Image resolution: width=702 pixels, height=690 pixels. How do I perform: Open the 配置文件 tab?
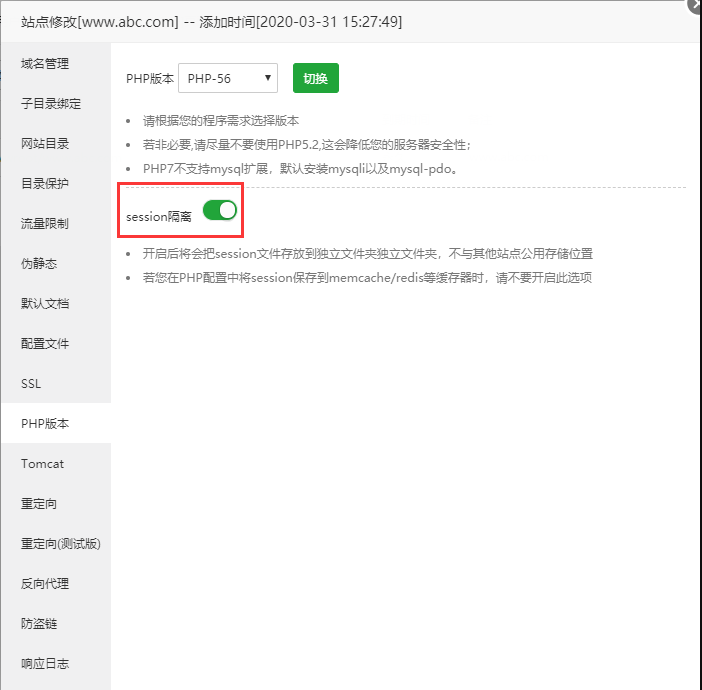click(56, 343)
